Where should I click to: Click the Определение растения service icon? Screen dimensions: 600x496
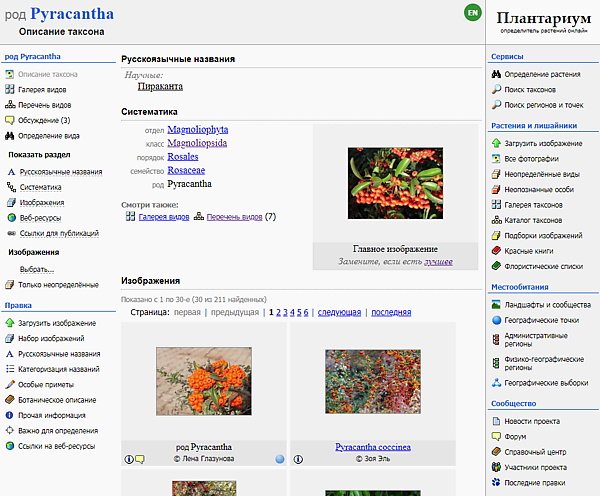(496, 75)
